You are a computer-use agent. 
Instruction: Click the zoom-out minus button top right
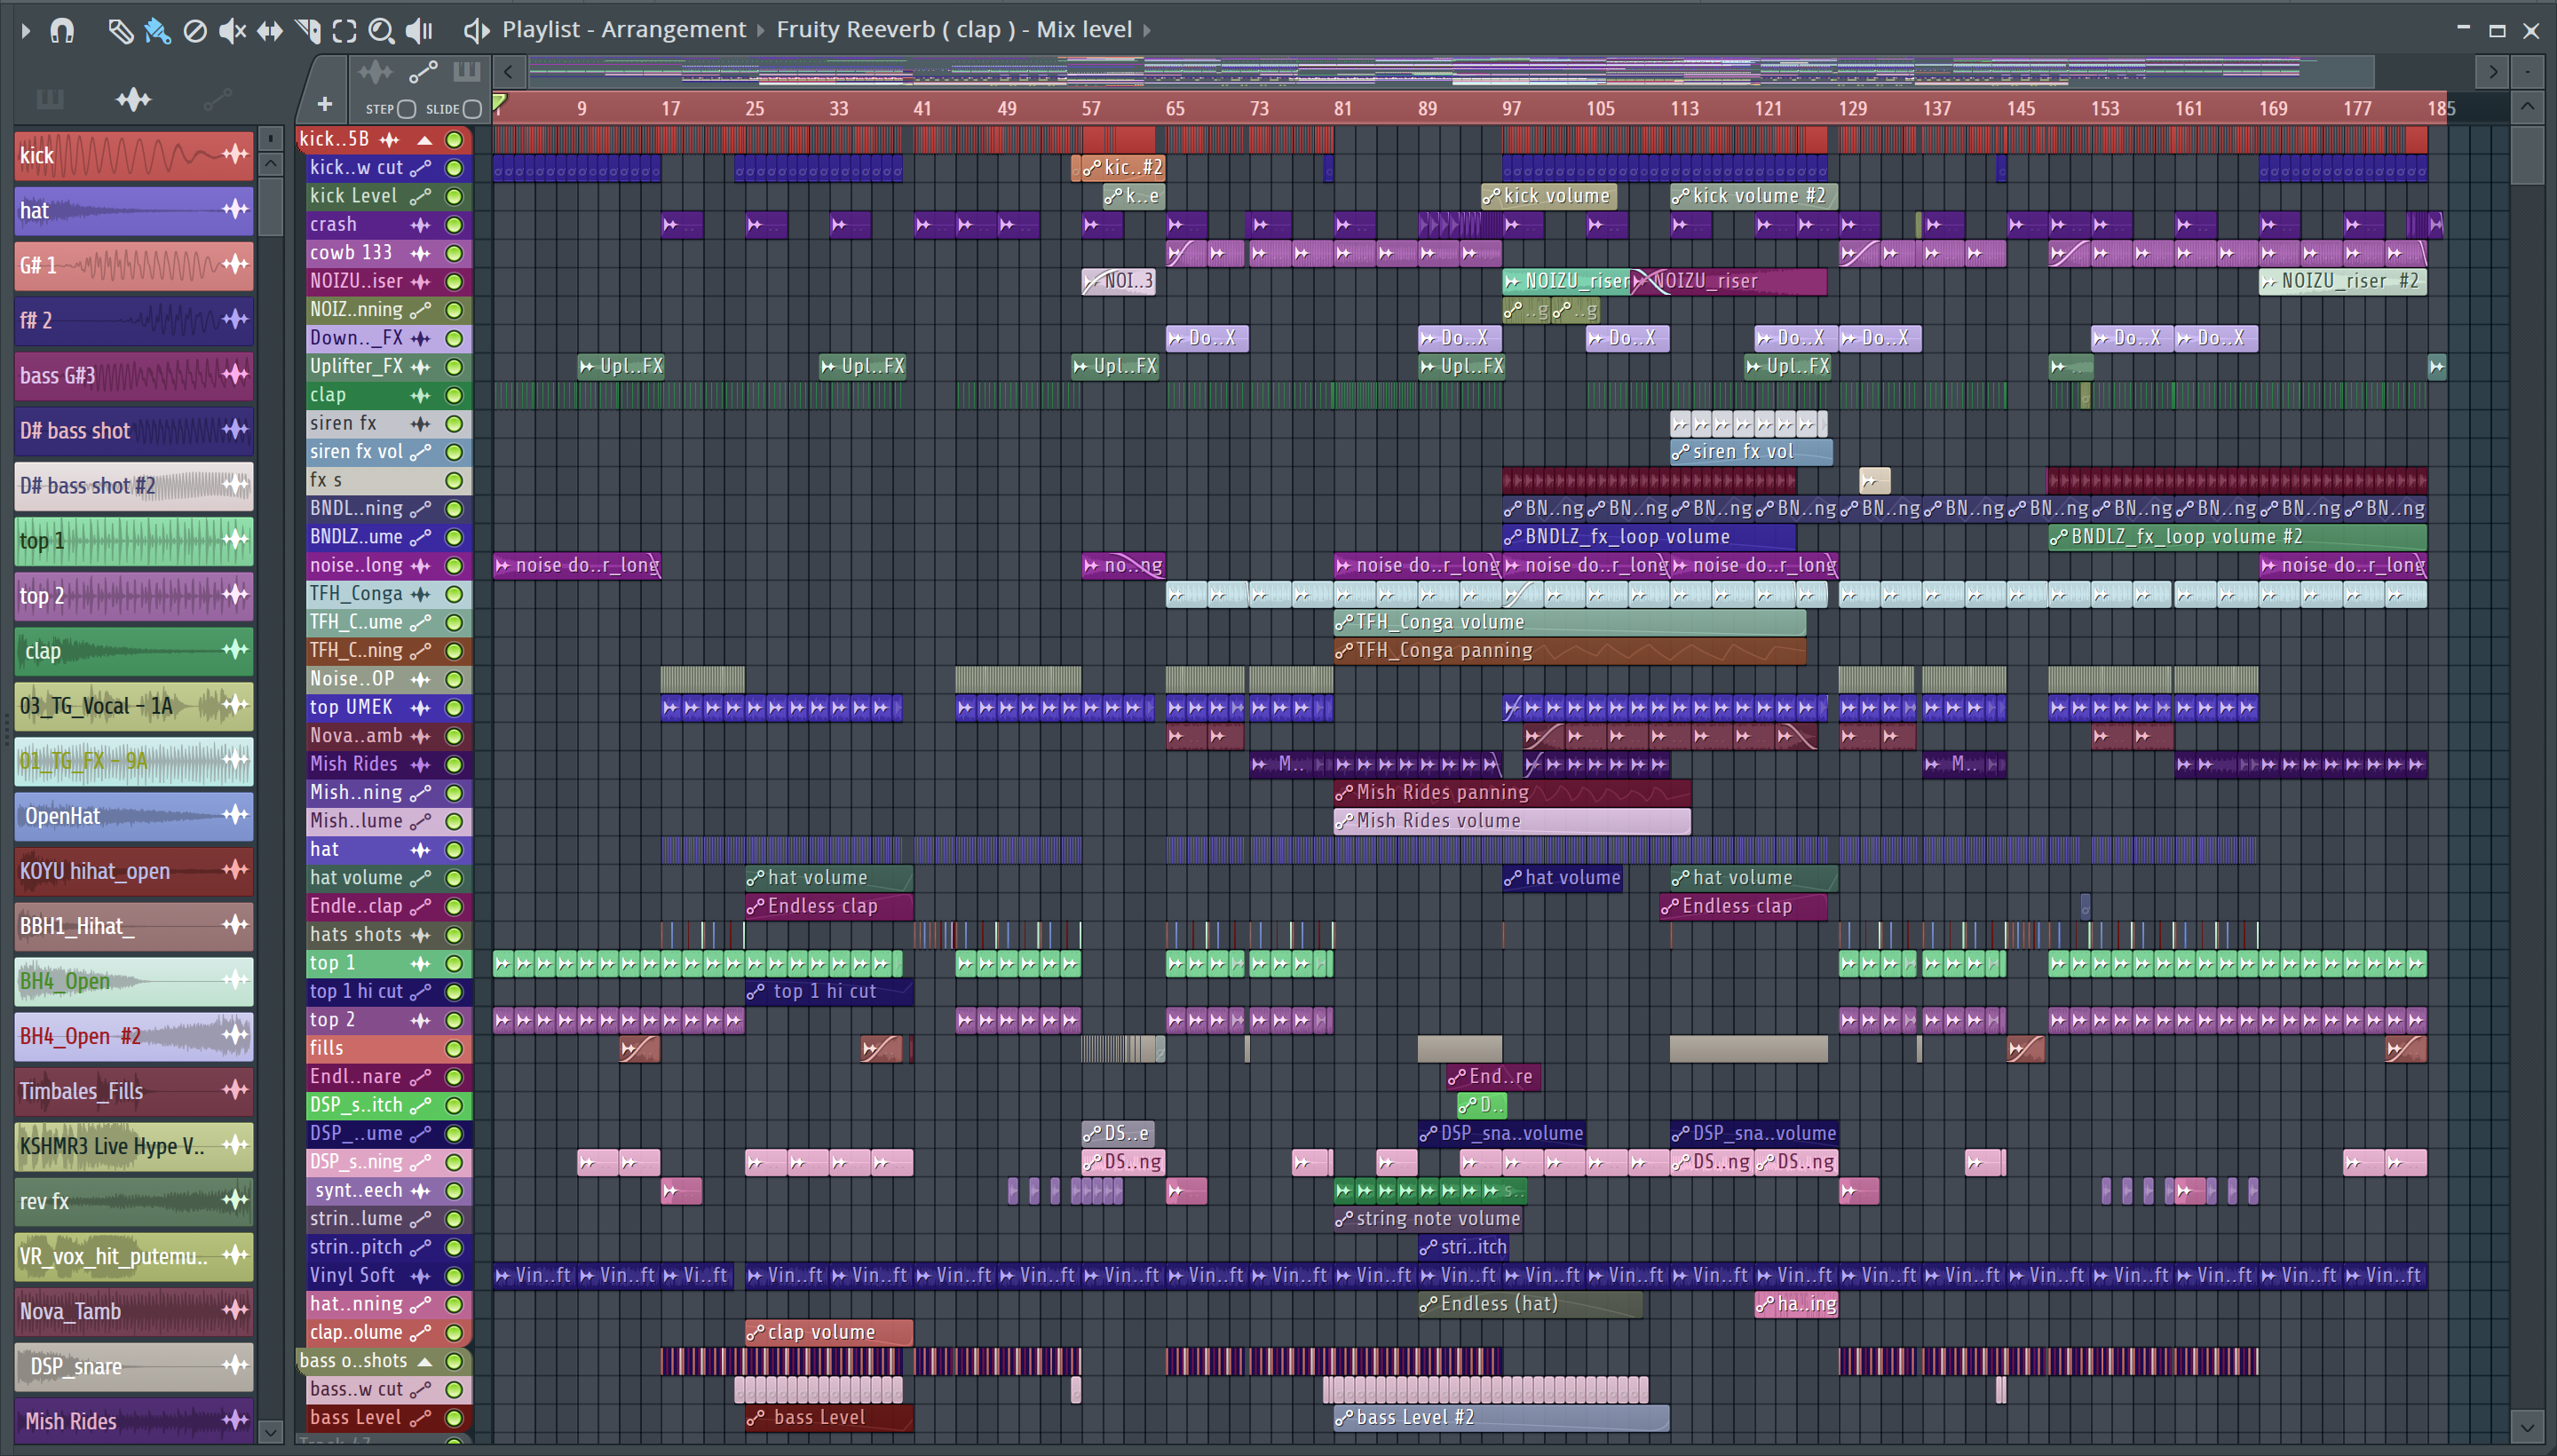click(2528, 71)
